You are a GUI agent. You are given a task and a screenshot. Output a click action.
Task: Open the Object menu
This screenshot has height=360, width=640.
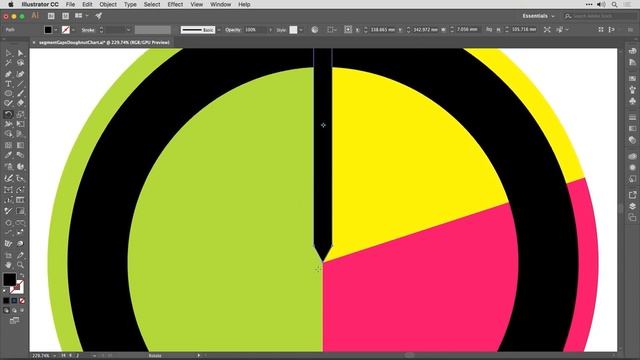pyautogui.click(x=108, y=4)
